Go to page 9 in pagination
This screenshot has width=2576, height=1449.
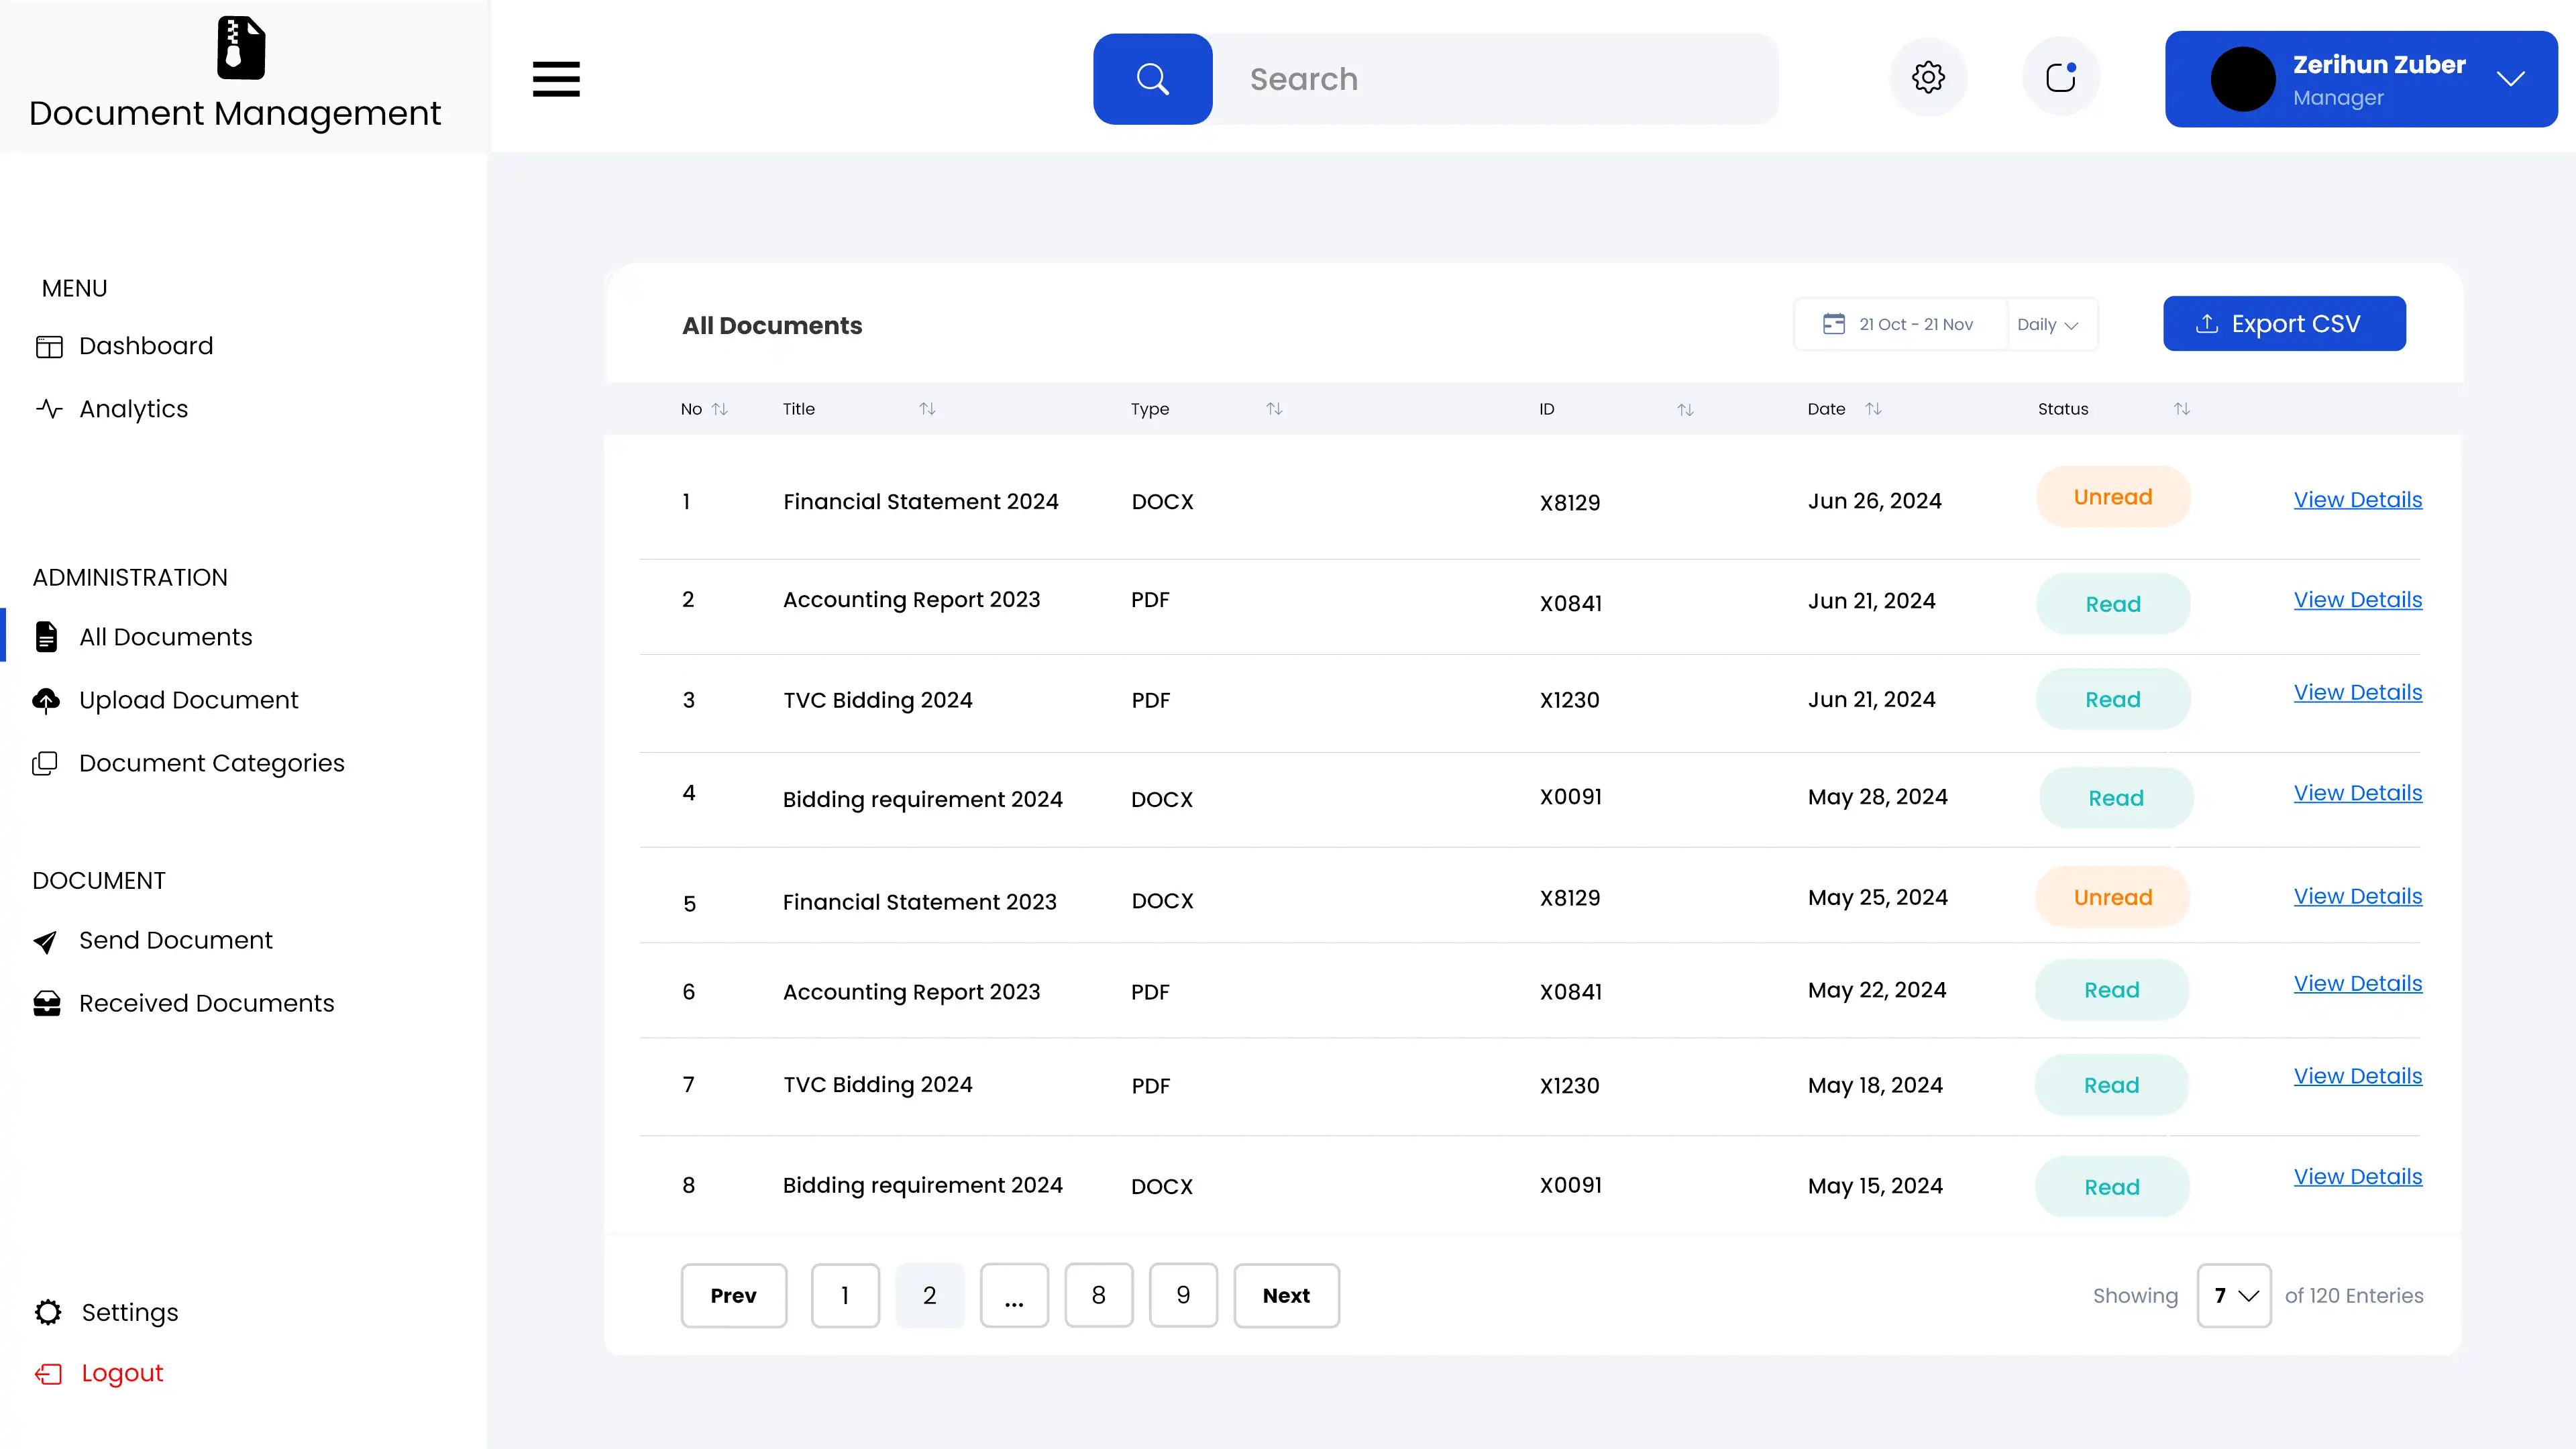1182,1295
